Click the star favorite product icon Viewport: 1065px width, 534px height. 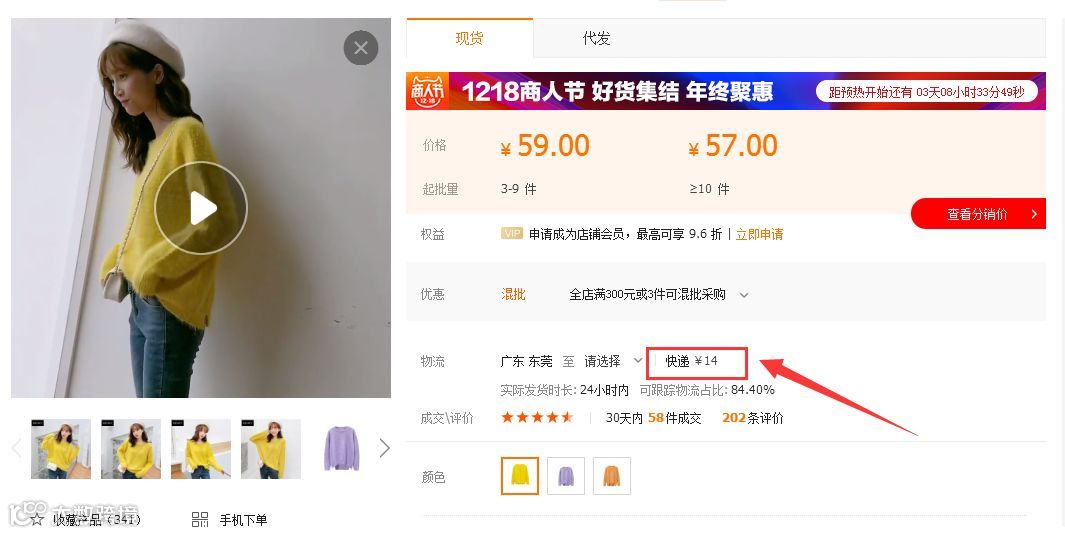point(37,520)
